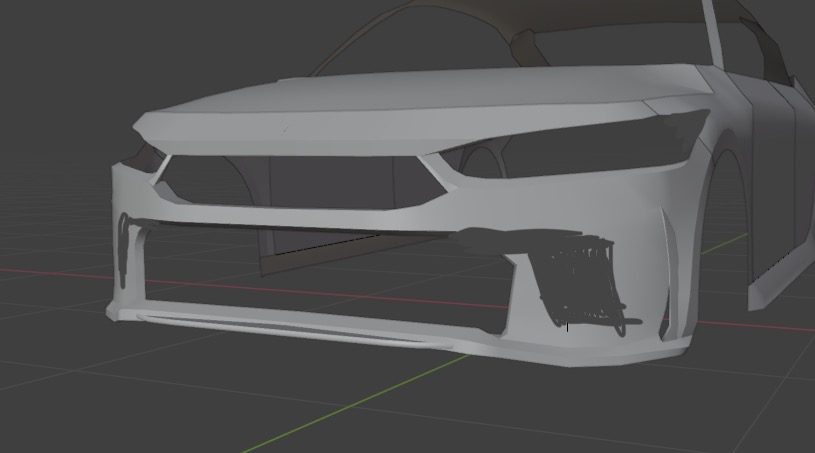Click the dark headlight housing on the car

[577, 145]
